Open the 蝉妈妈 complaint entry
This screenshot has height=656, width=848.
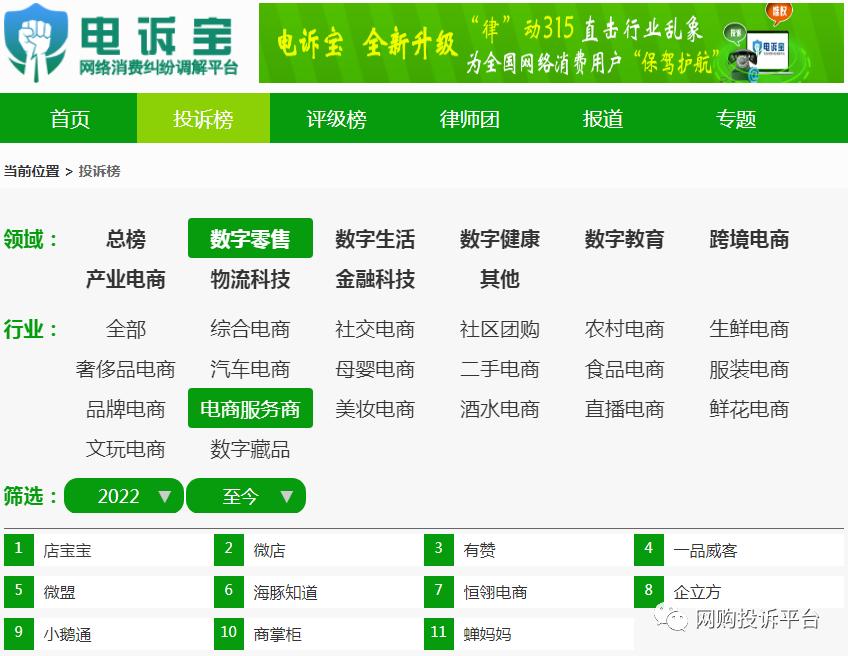click(486, 633)
